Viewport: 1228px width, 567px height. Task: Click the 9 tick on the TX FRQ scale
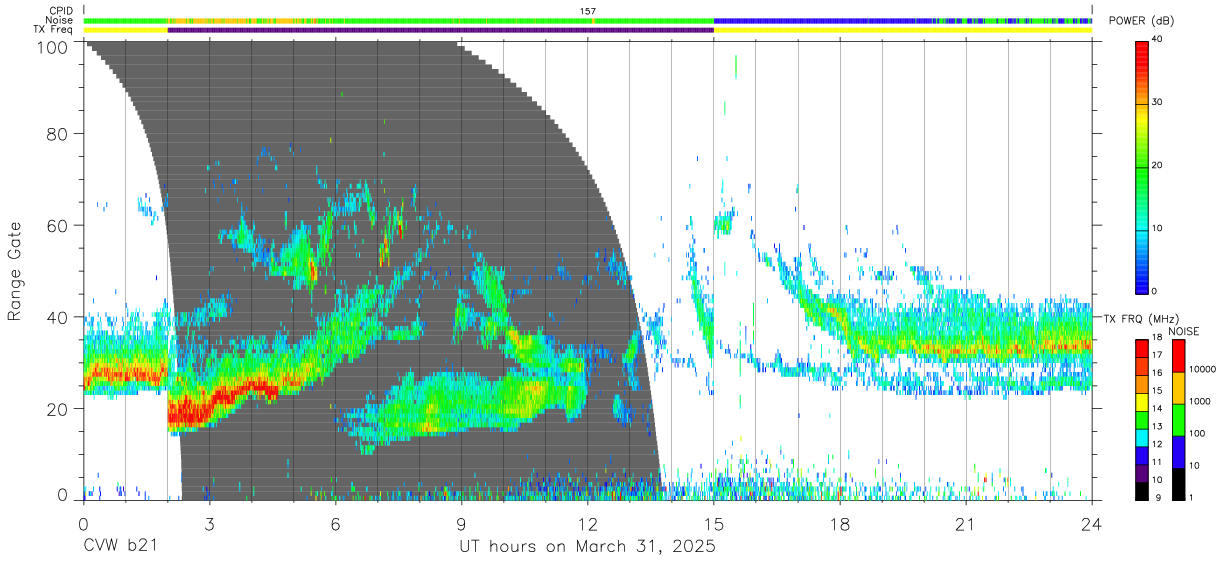pos(1156,497)
